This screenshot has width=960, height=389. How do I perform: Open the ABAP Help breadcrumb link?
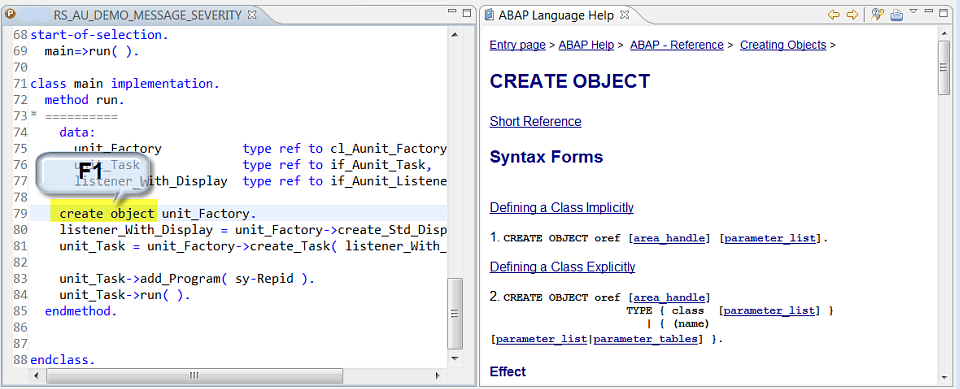point(586,45)
